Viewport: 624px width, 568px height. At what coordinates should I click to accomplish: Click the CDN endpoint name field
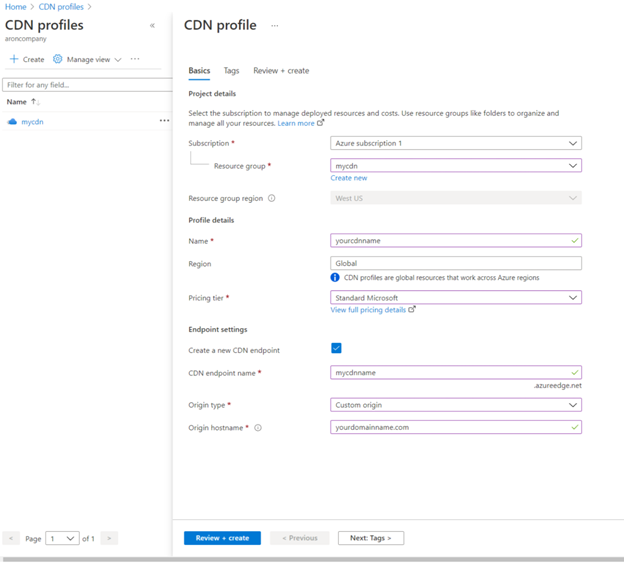456,373
